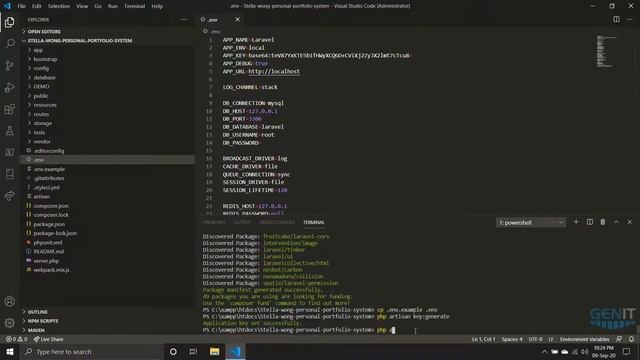Image resolution: width=640 pixels, height=360 pixels.
Task: Open the Edit menu
Action: tap(37, 6)
